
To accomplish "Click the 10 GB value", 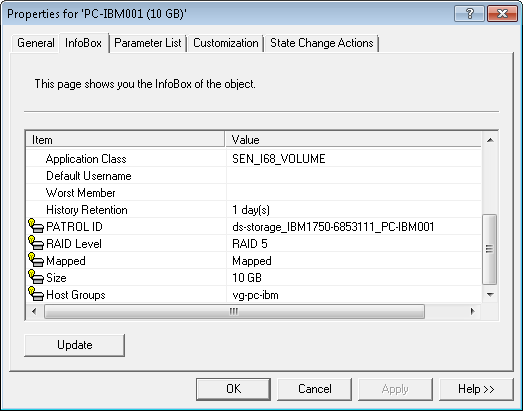I will pos(247,278).
